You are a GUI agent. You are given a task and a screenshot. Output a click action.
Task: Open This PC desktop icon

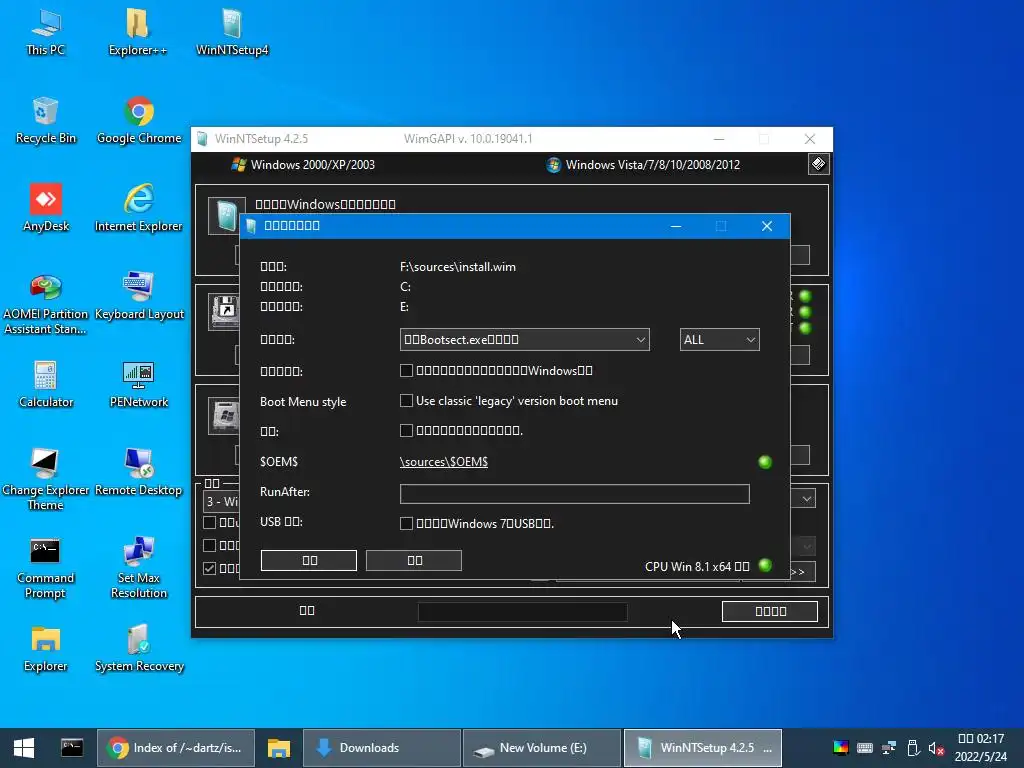[46, 33]
